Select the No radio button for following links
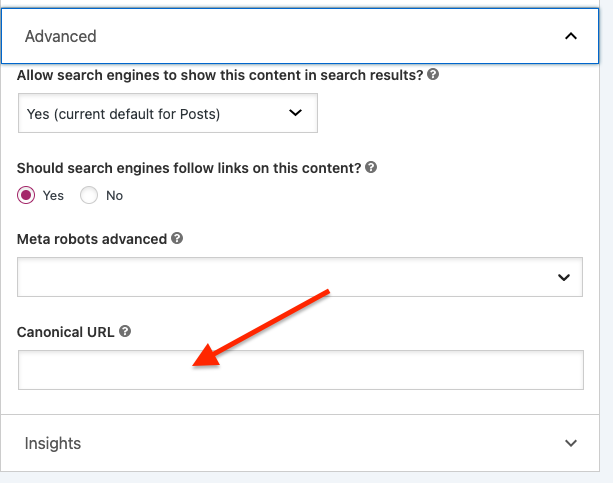The width and height of the screenshot is (613, 483). click(x=89, y=195)
